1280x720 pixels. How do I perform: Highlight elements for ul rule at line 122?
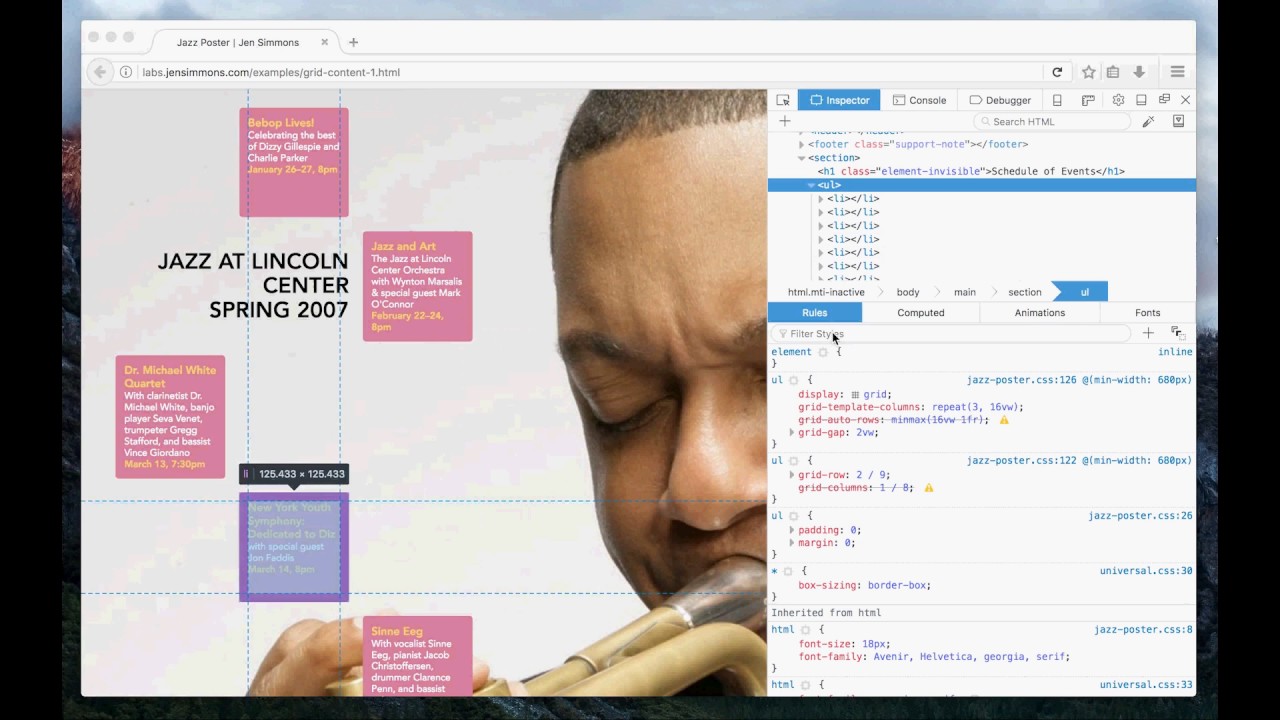[x=794, y=461]
